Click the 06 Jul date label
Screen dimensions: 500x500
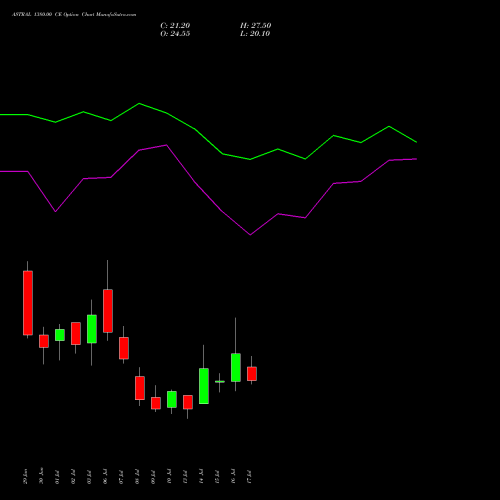tap(106, 476)
